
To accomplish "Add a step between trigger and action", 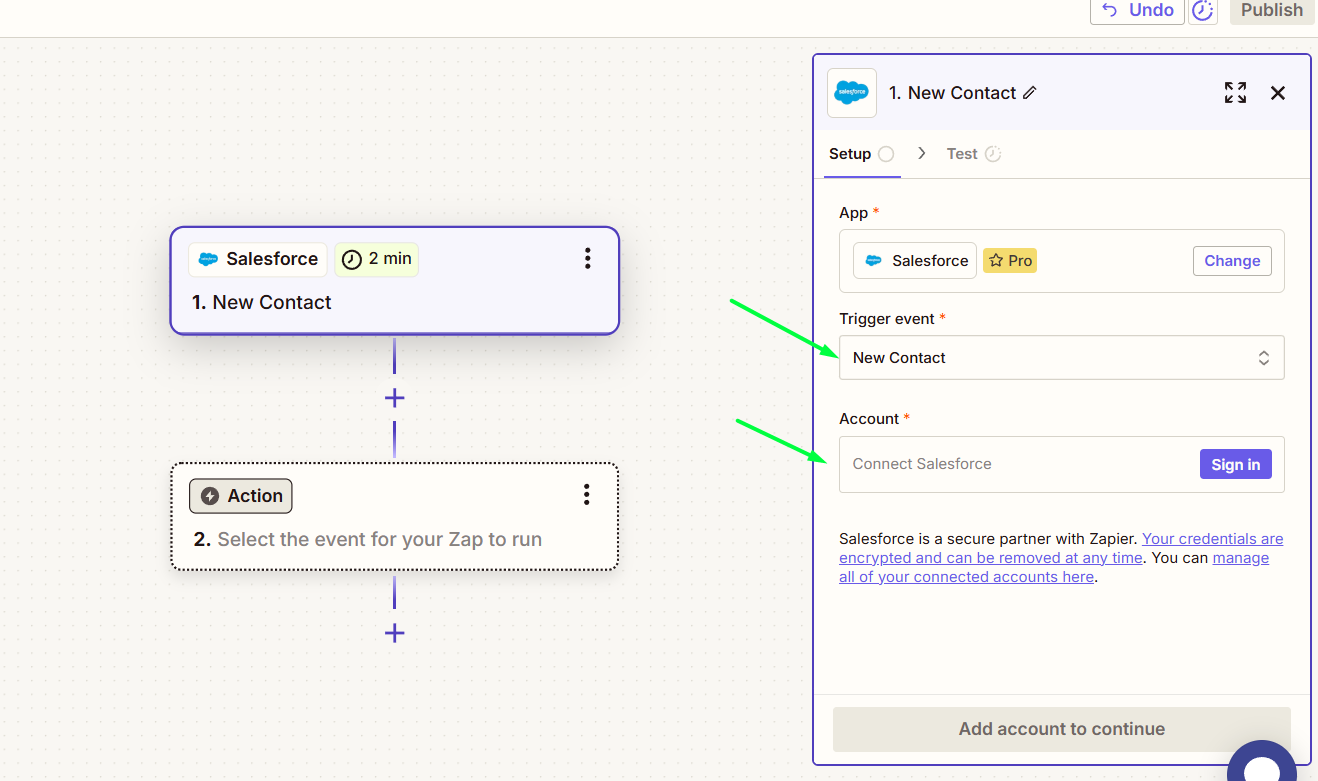I will 394,398.
